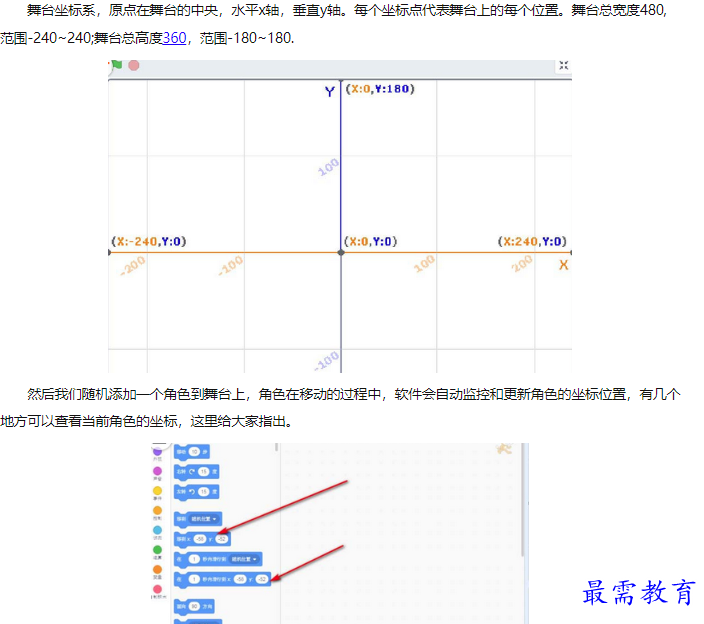
Task: Select the yellow 事件 events category
Action: pyautogui.click(x=157, y=491)
